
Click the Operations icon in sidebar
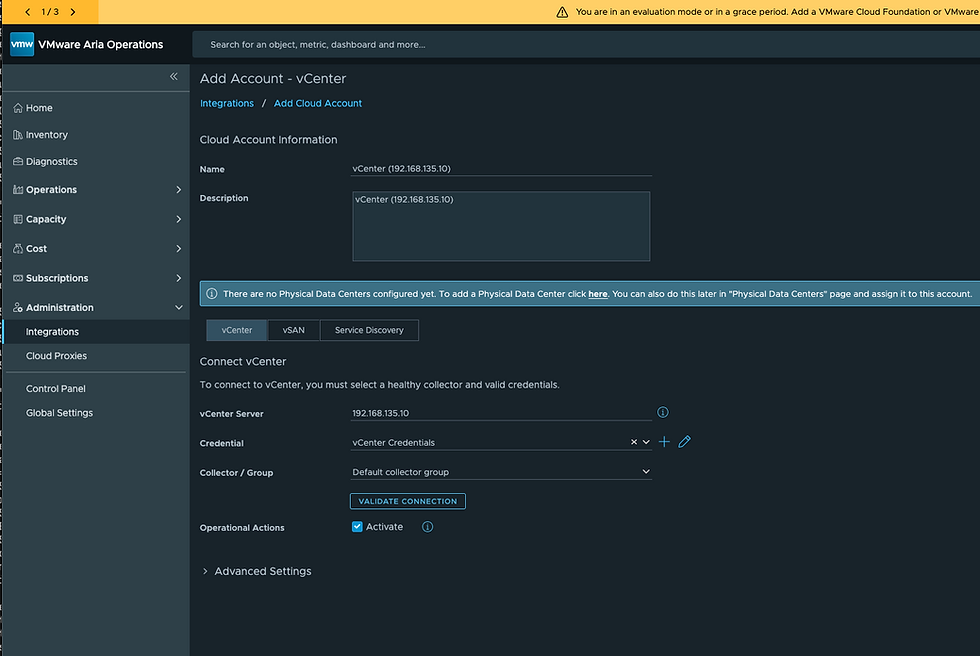point(18,190)
